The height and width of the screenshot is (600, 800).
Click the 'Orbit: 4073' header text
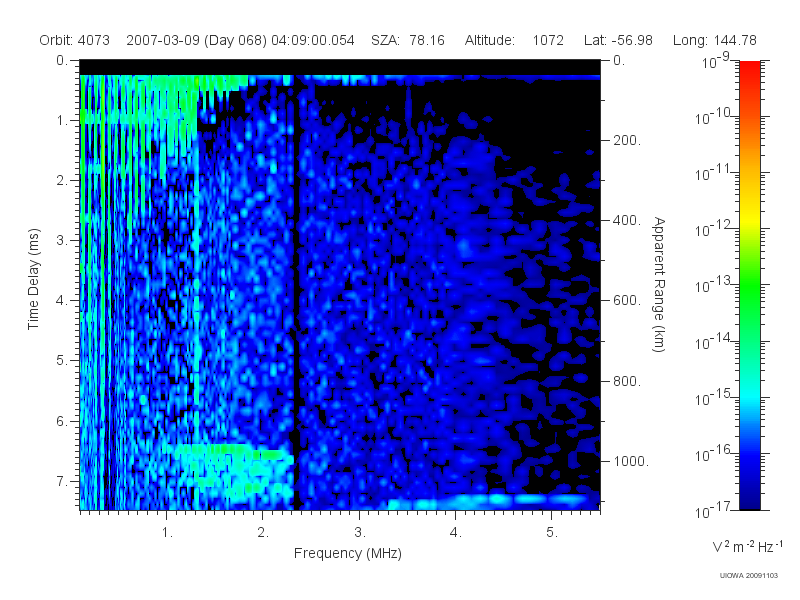tap(74, 40)
